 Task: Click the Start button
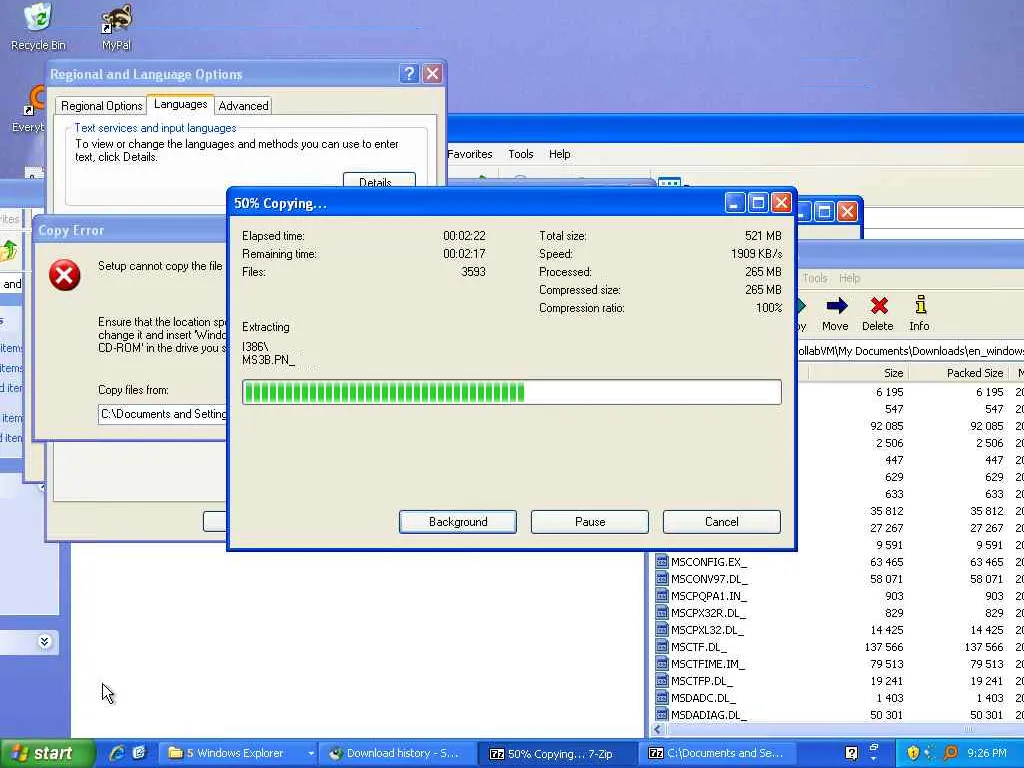pos(47,753)
